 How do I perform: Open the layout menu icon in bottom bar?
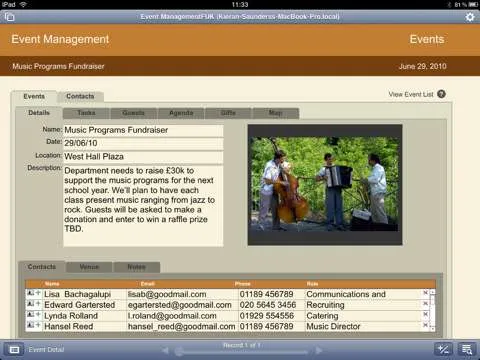pyautogui.click(x=14, y=349)
